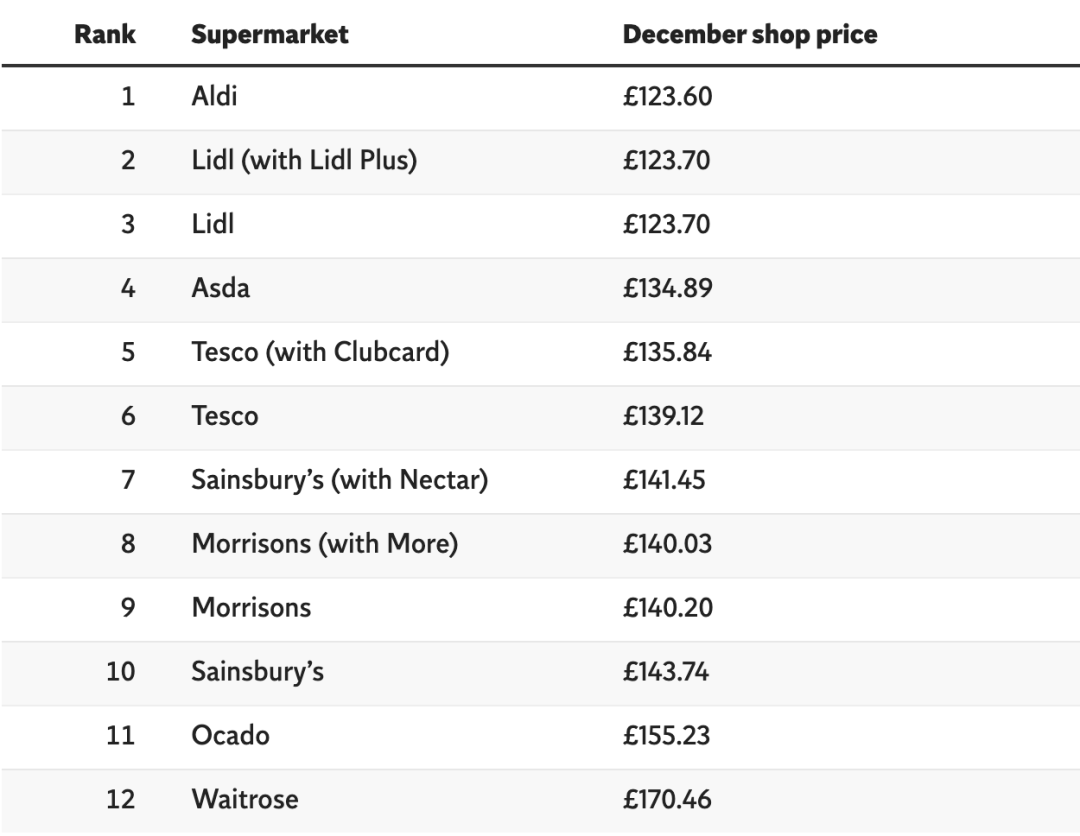Click the Asda supermarket name

(221, 288)
